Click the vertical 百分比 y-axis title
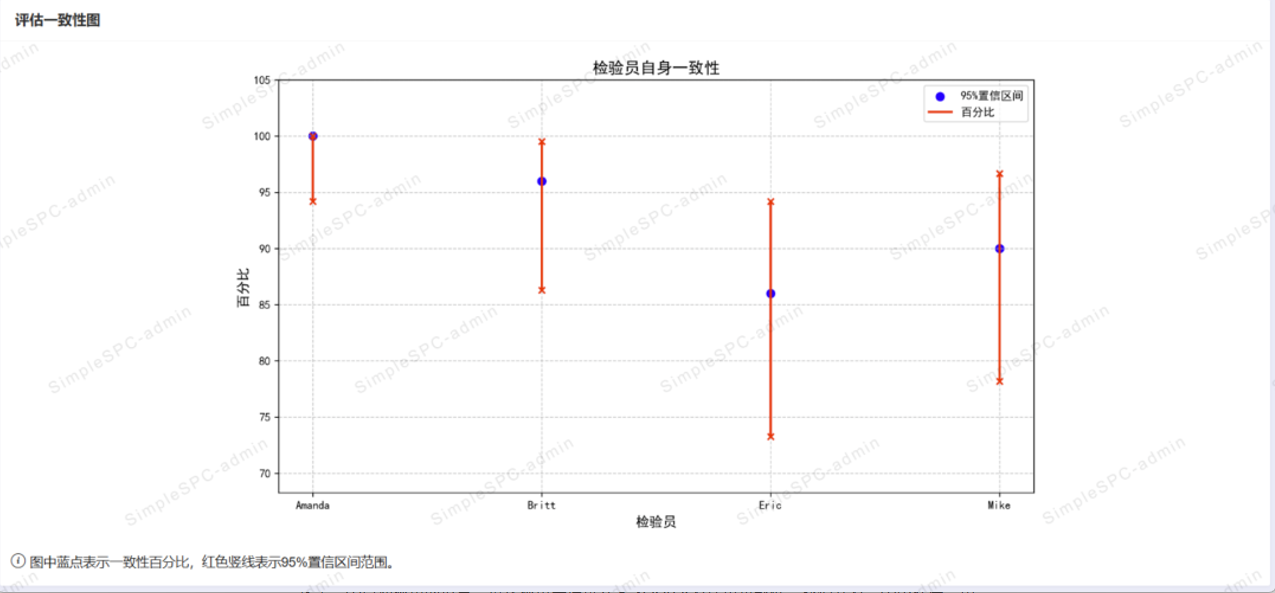Image resolution: width=1275 pixels, height=593 pixels. click(x=243, y=287)
